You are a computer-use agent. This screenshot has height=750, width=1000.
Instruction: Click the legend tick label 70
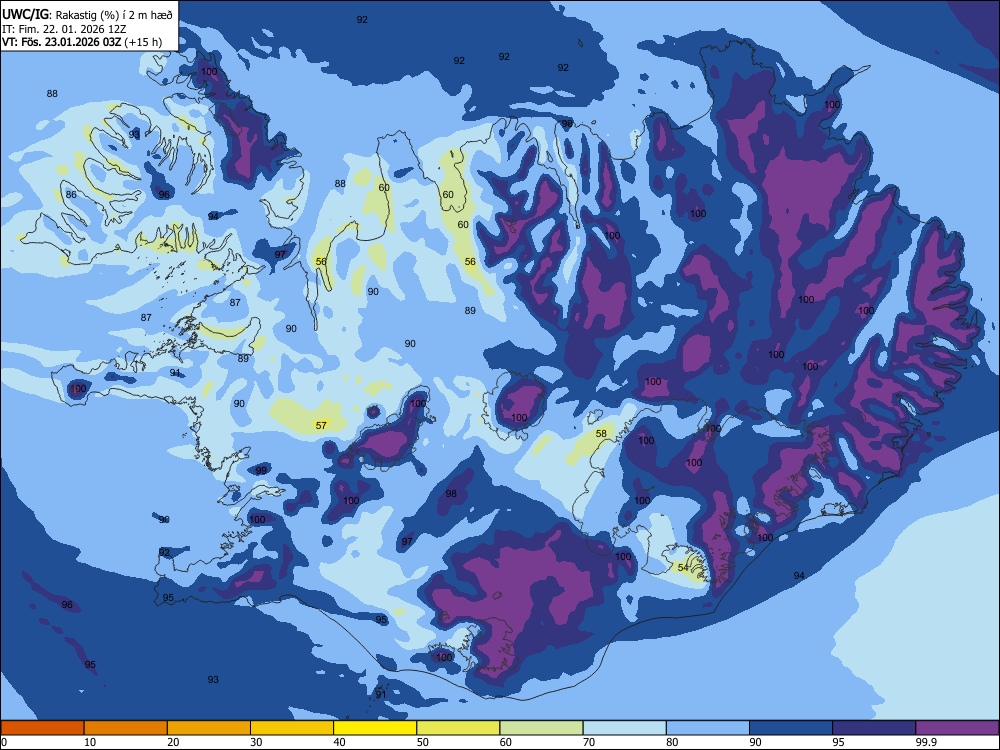589,742
